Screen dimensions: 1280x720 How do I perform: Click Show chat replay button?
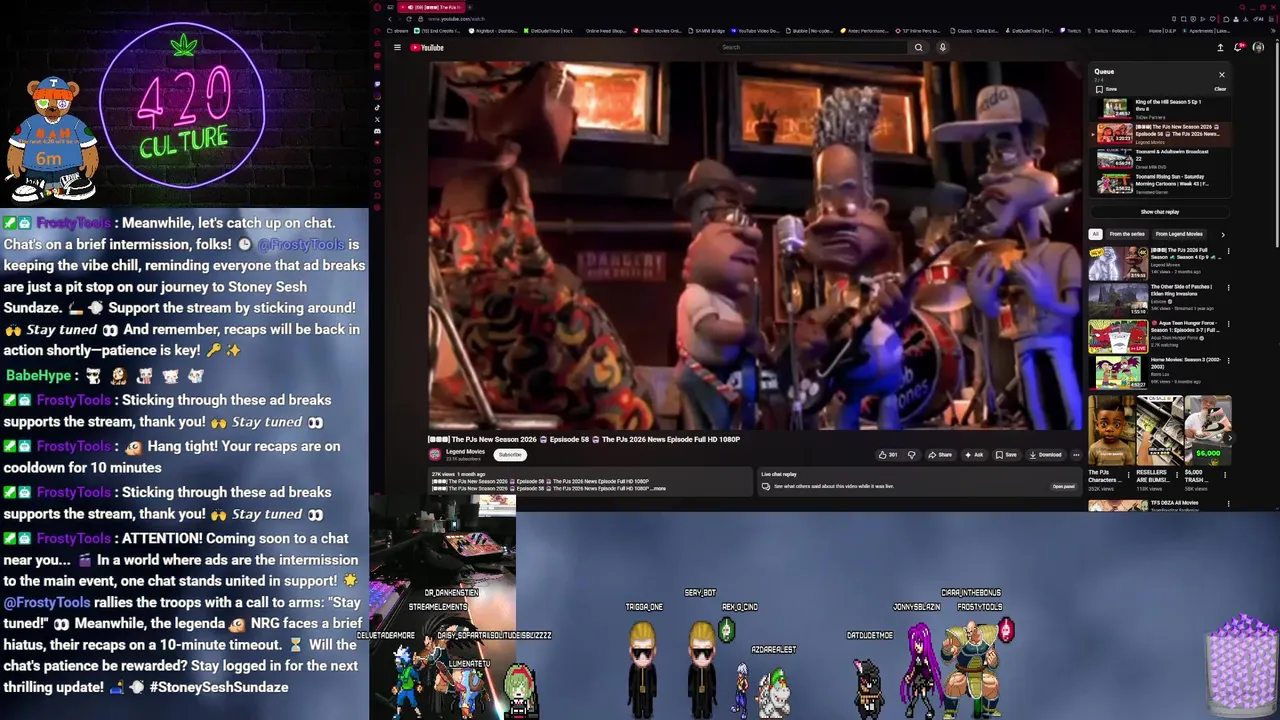click(1160, 212)
